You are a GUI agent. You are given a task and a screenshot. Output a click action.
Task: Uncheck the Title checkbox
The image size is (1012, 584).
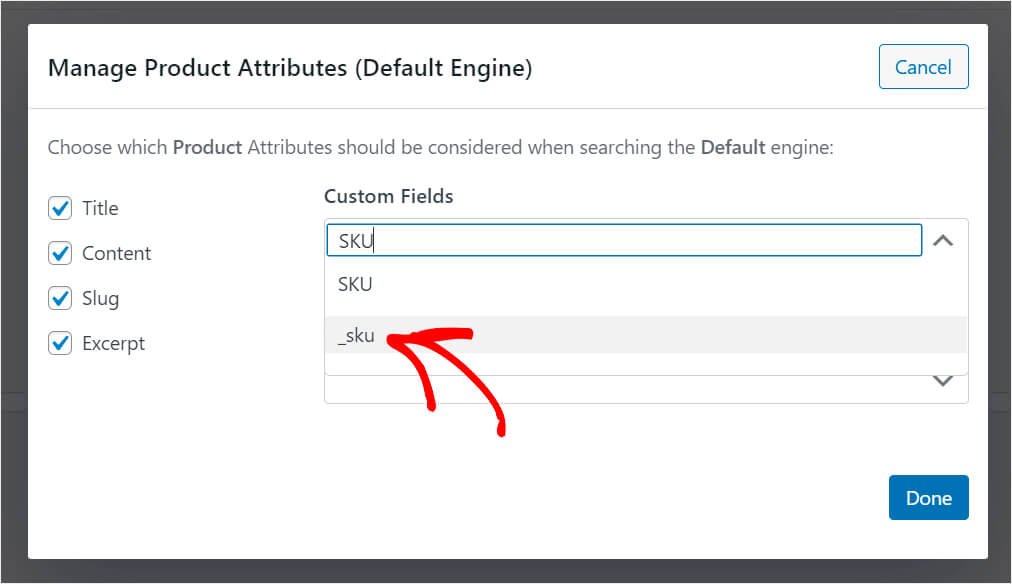(60, 208)
